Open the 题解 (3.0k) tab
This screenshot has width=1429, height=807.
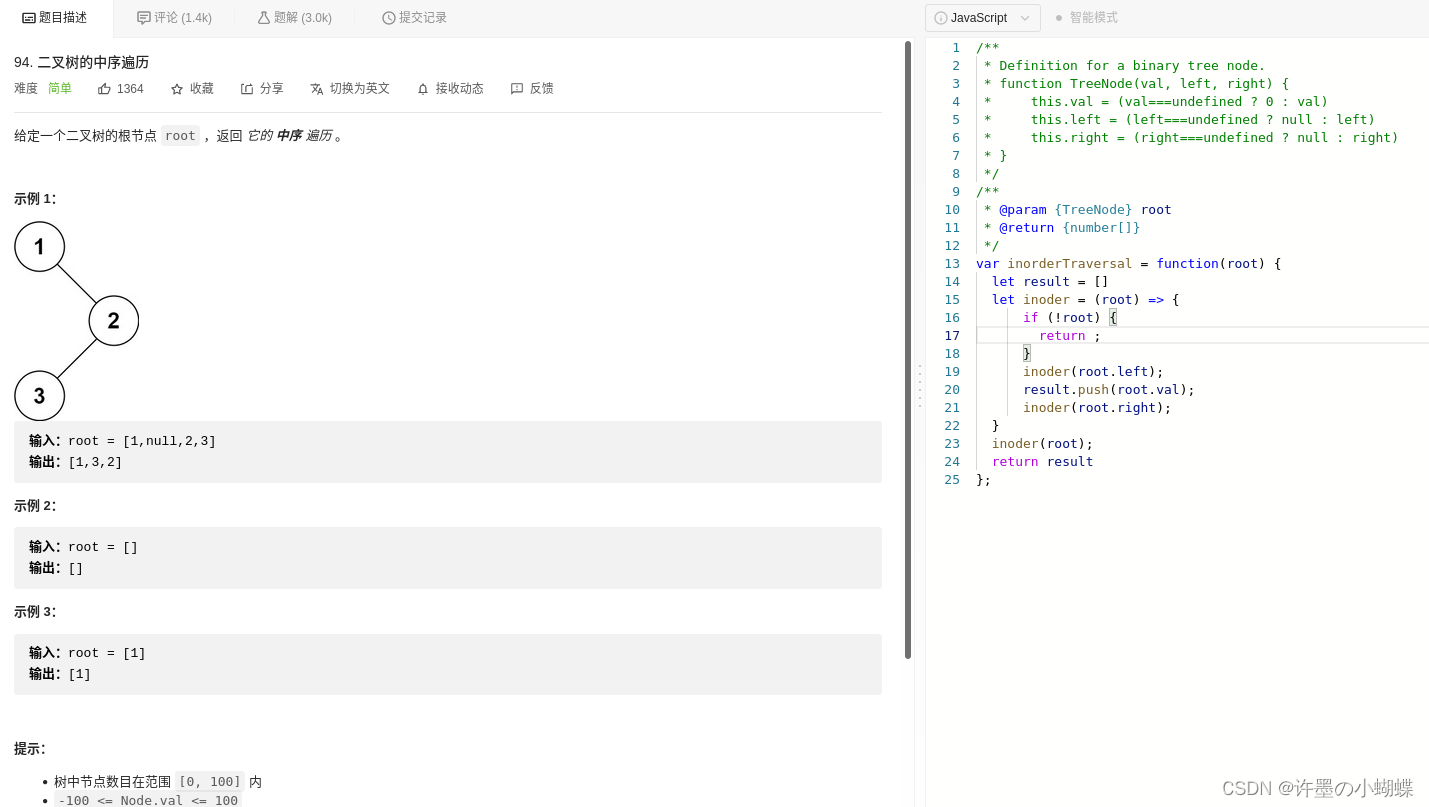(x=294, y=17)
